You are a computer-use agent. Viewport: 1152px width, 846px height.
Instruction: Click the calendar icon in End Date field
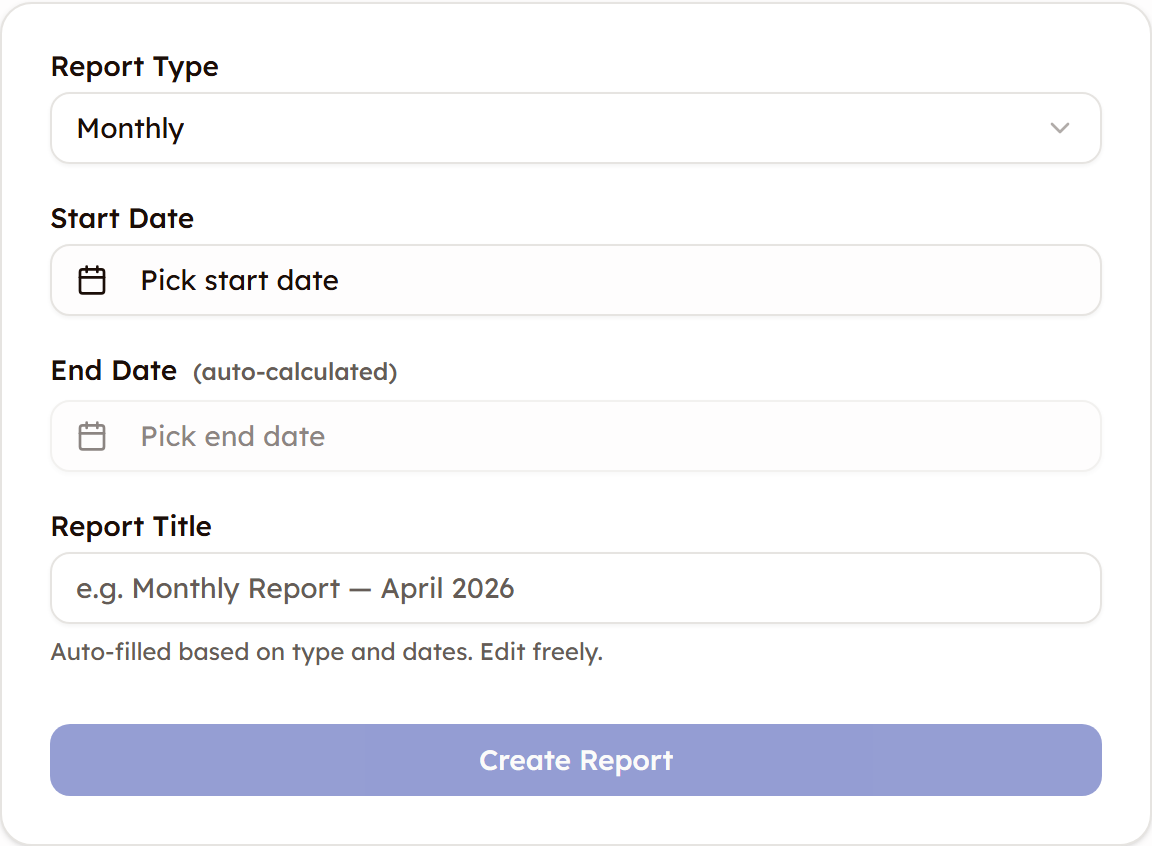coord(92,435)
